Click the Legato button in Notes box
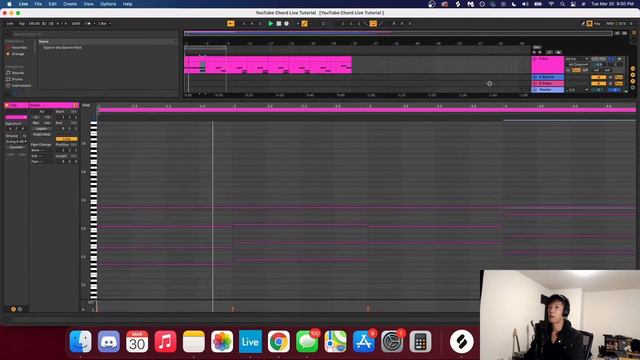 tap(41, 129)
